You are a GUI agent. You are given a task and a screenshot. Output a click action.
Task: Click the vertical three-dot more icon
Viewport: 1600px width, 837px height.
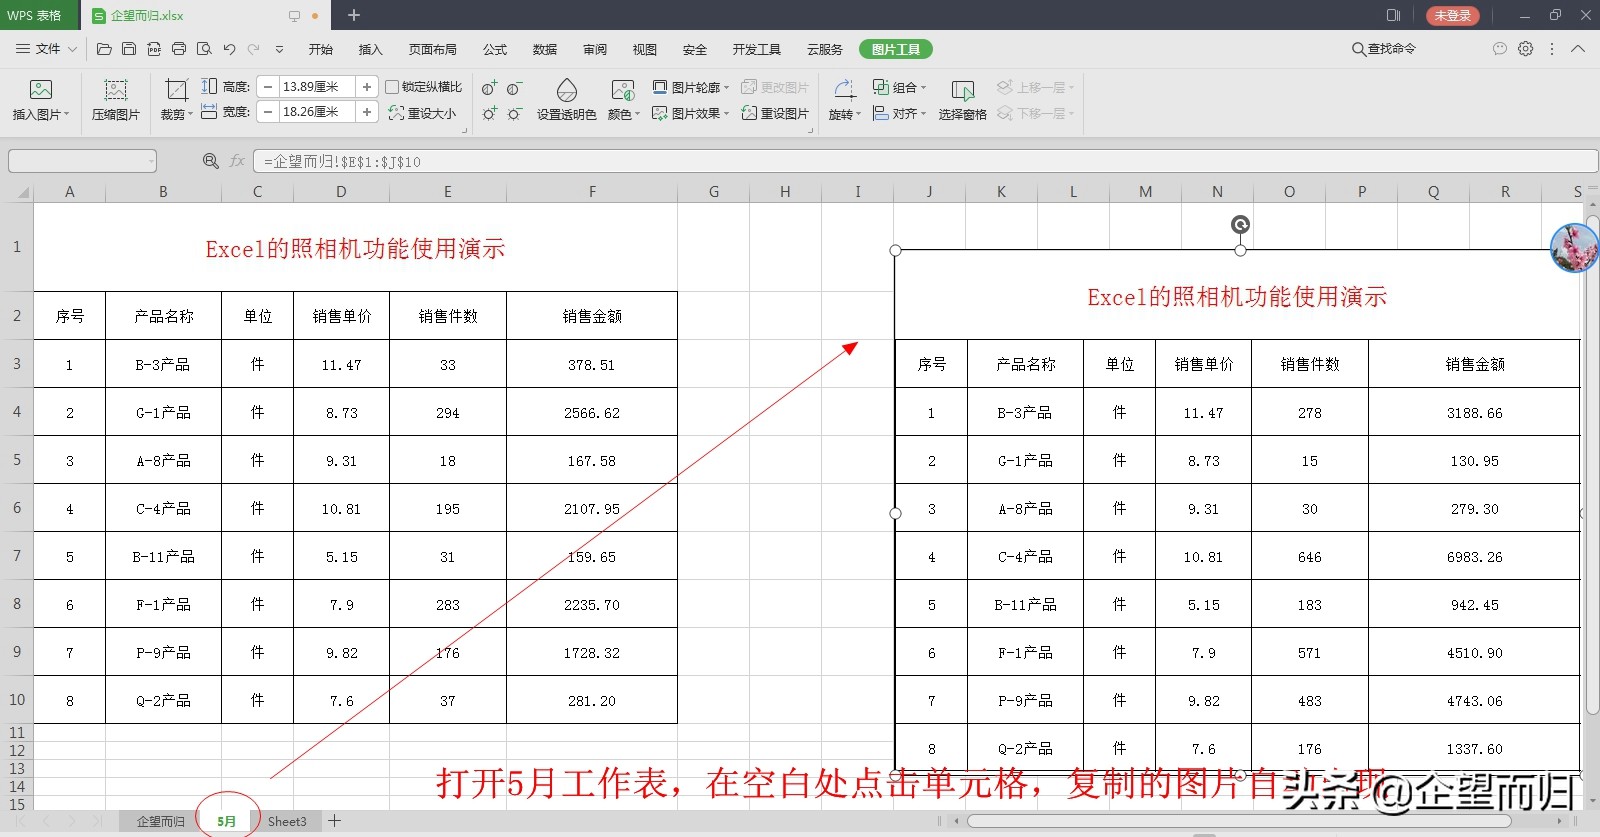(1552, 48)
